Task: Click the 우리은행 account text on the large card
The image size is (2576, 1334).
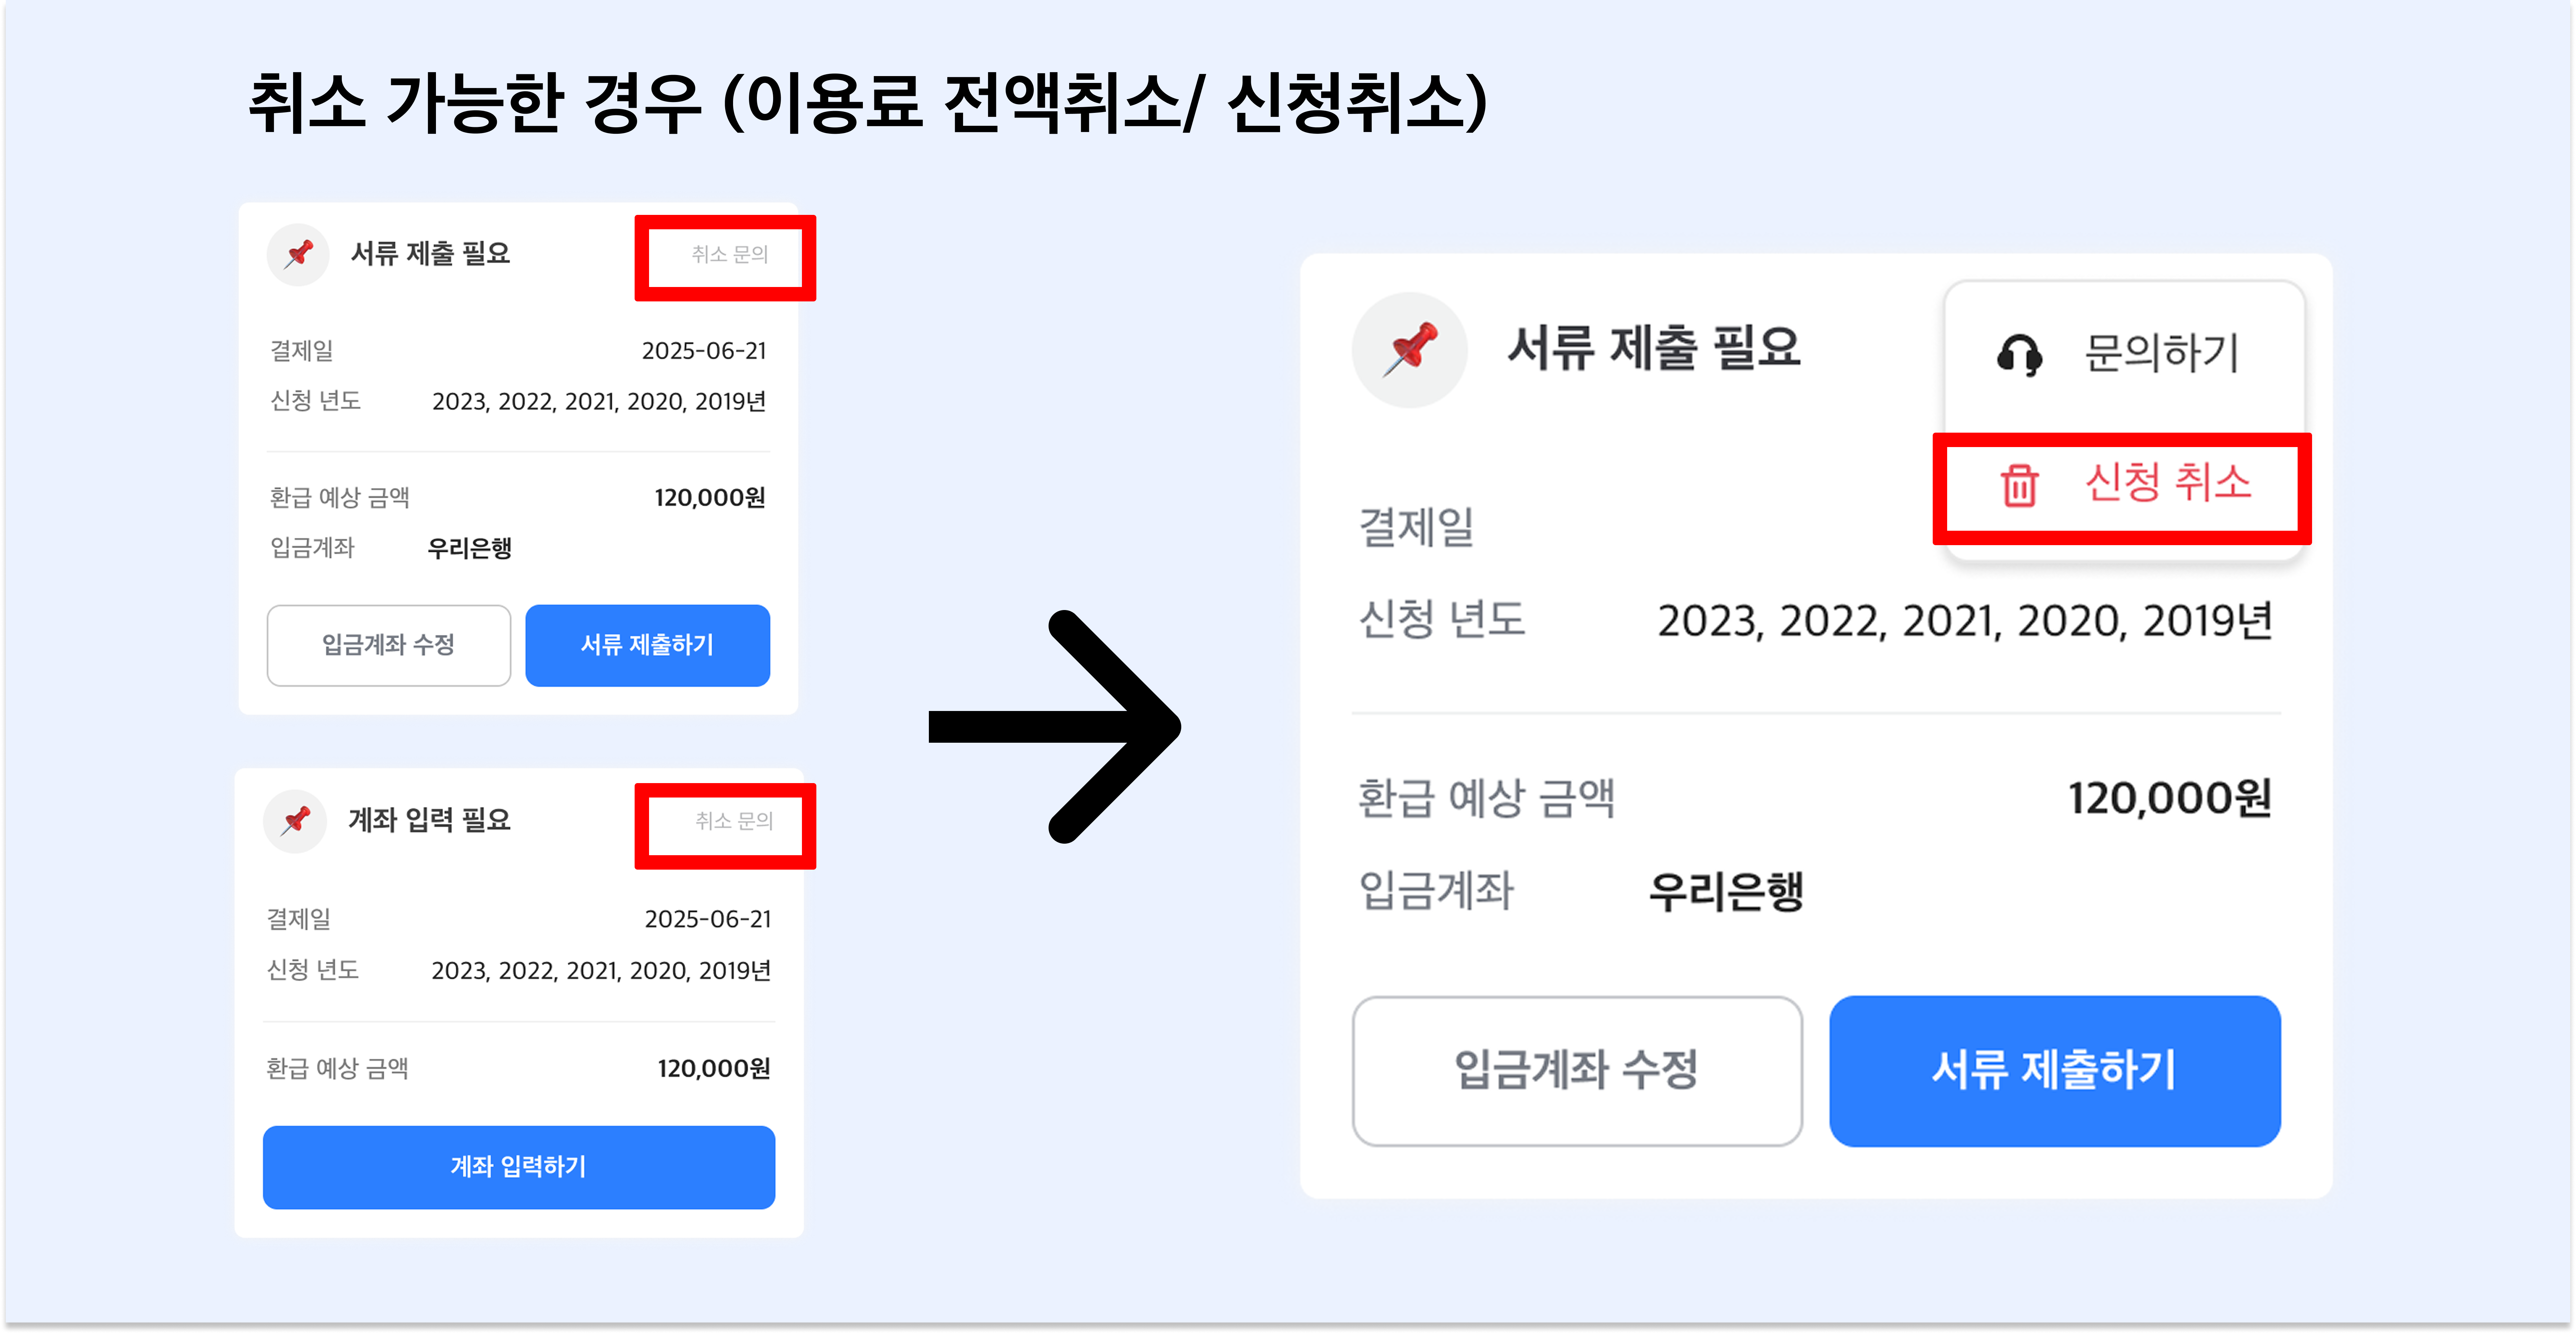Action: point(1726,890)
